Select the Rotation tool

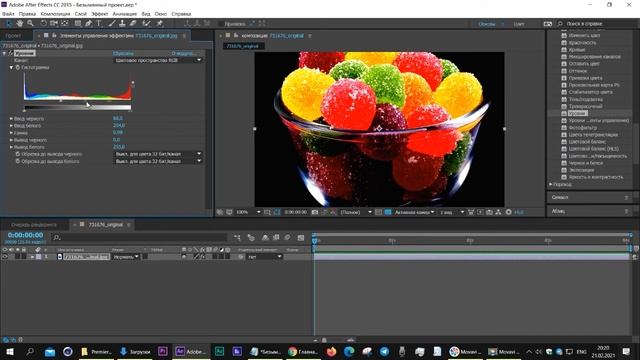[44, 24]
